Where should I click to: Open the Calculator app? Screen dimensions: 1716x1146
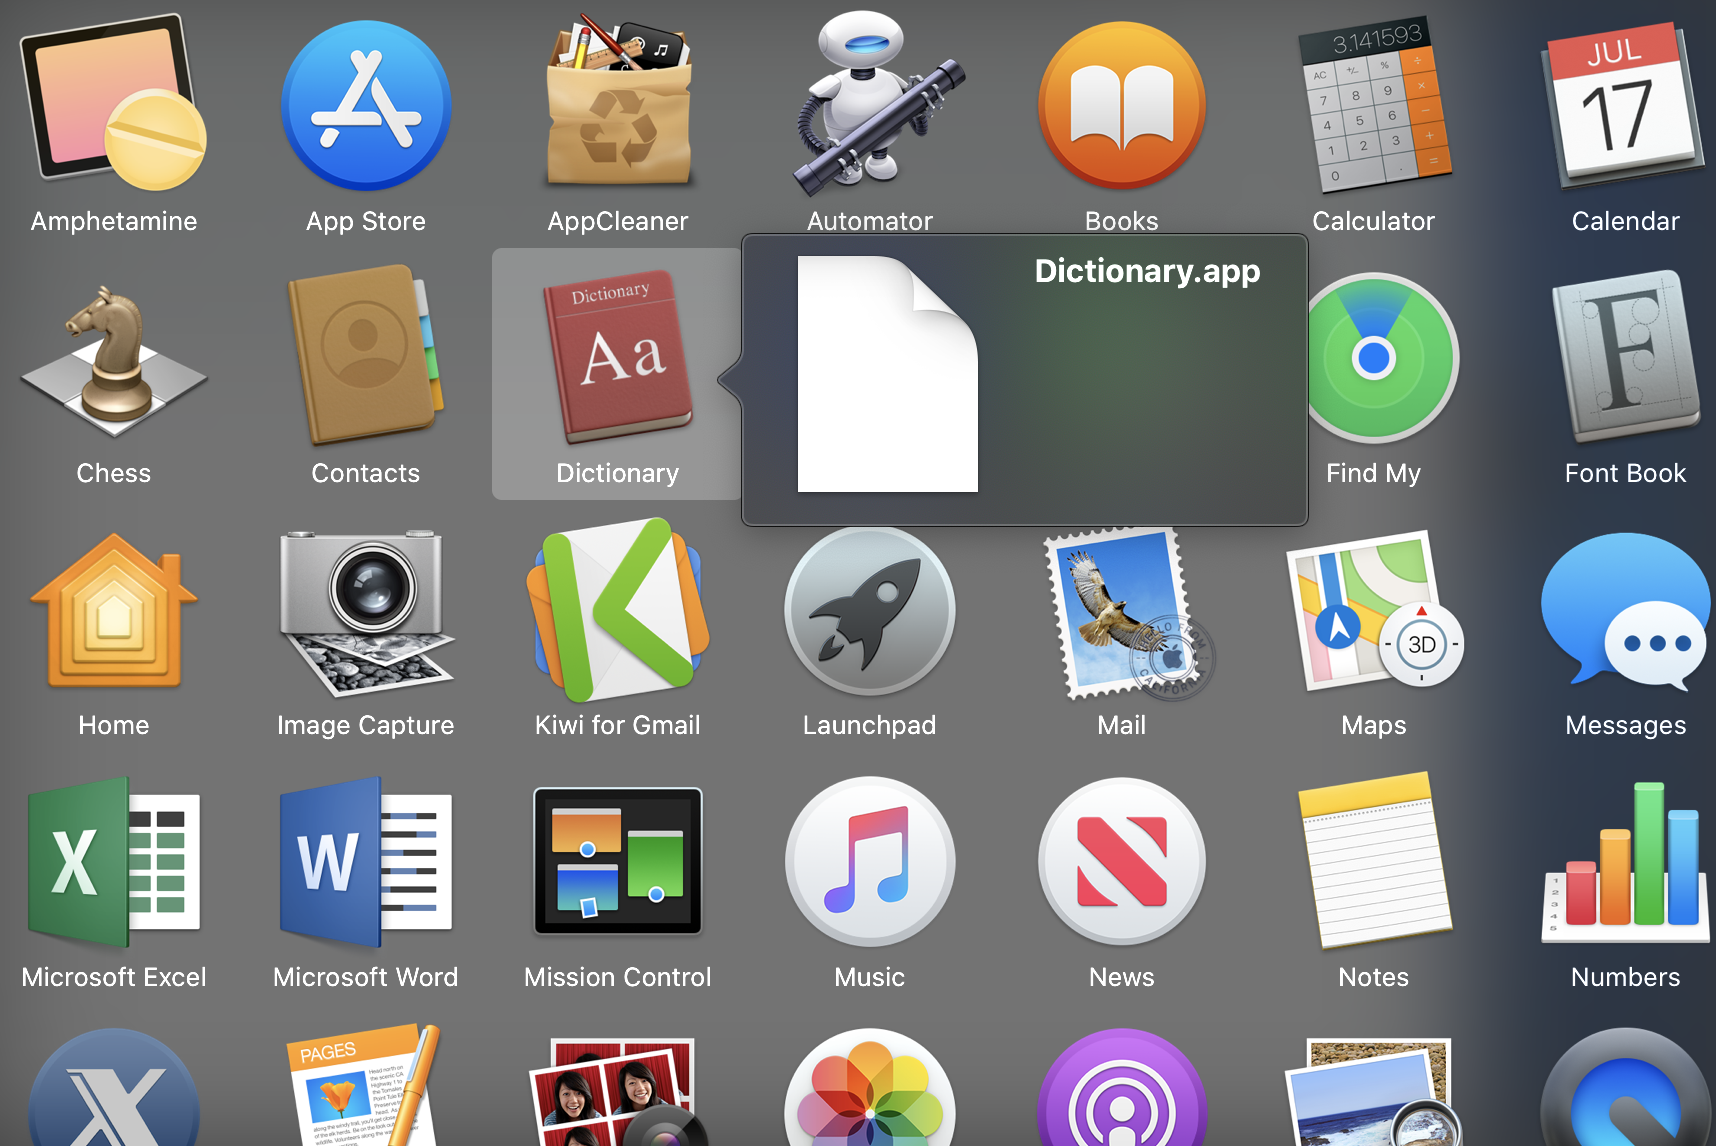1374,105
